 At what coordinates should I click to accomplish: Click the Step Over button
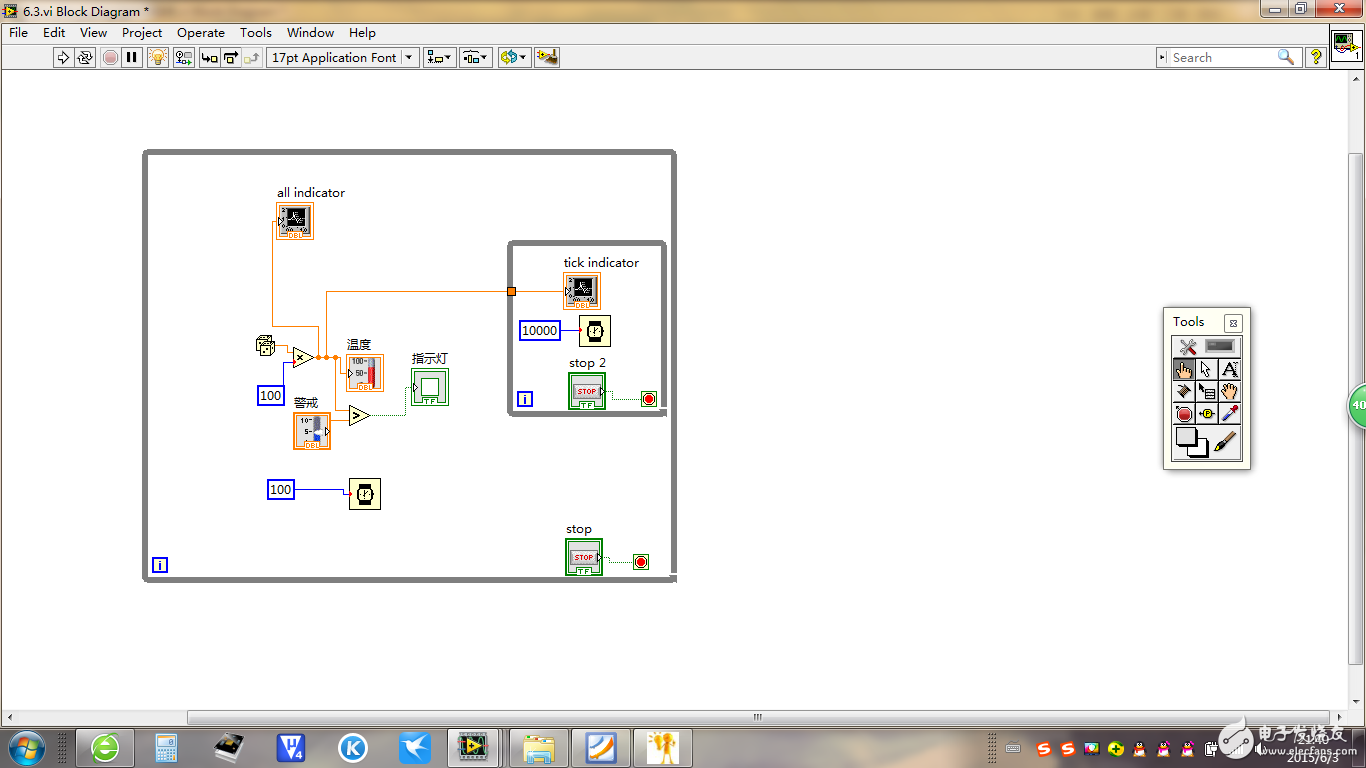point(231,58)
